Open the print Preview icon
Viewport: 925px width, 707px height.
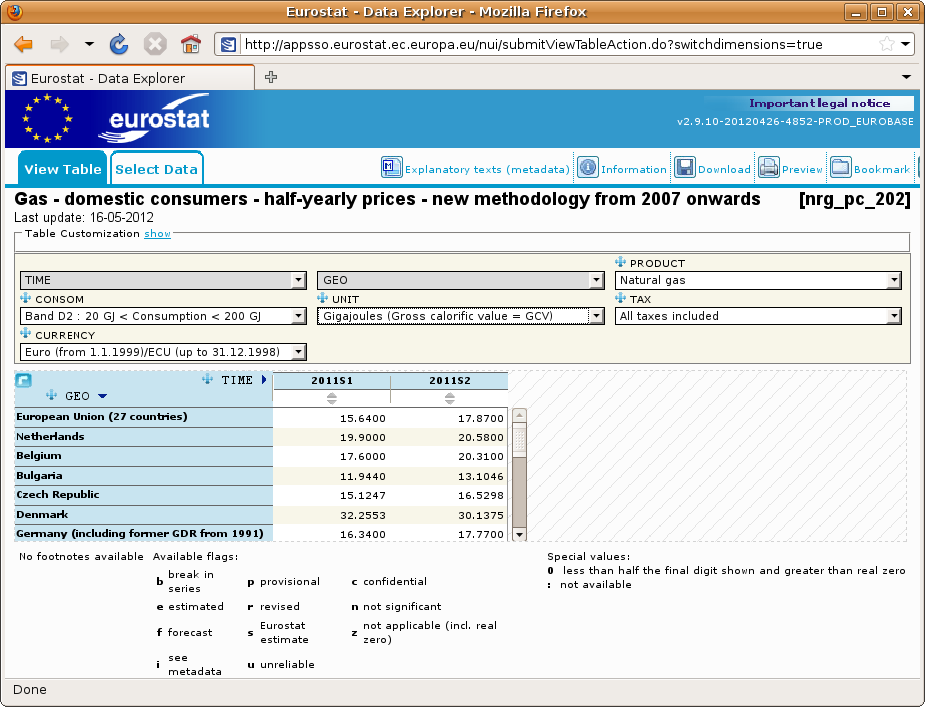coord(769,168)
